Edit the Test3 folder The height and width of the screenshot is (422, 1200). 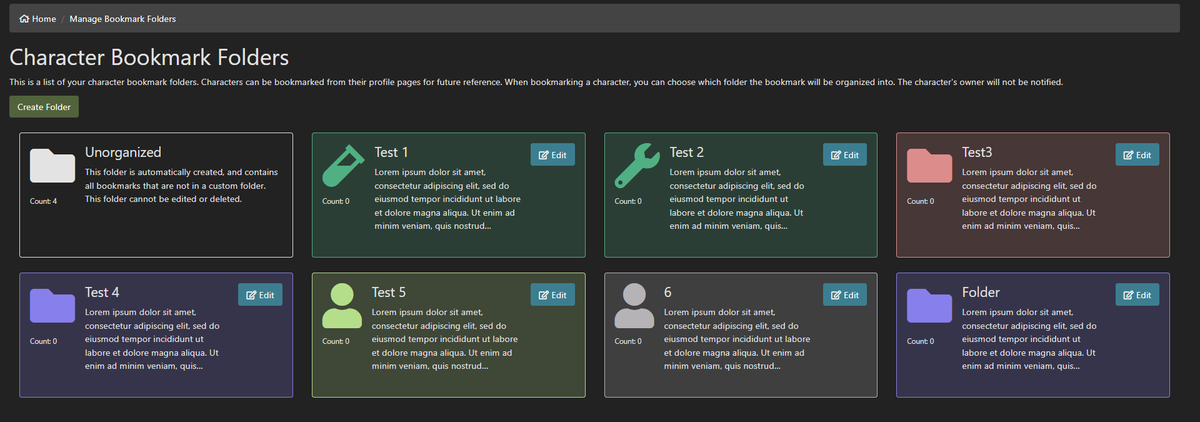[1138, 155]
